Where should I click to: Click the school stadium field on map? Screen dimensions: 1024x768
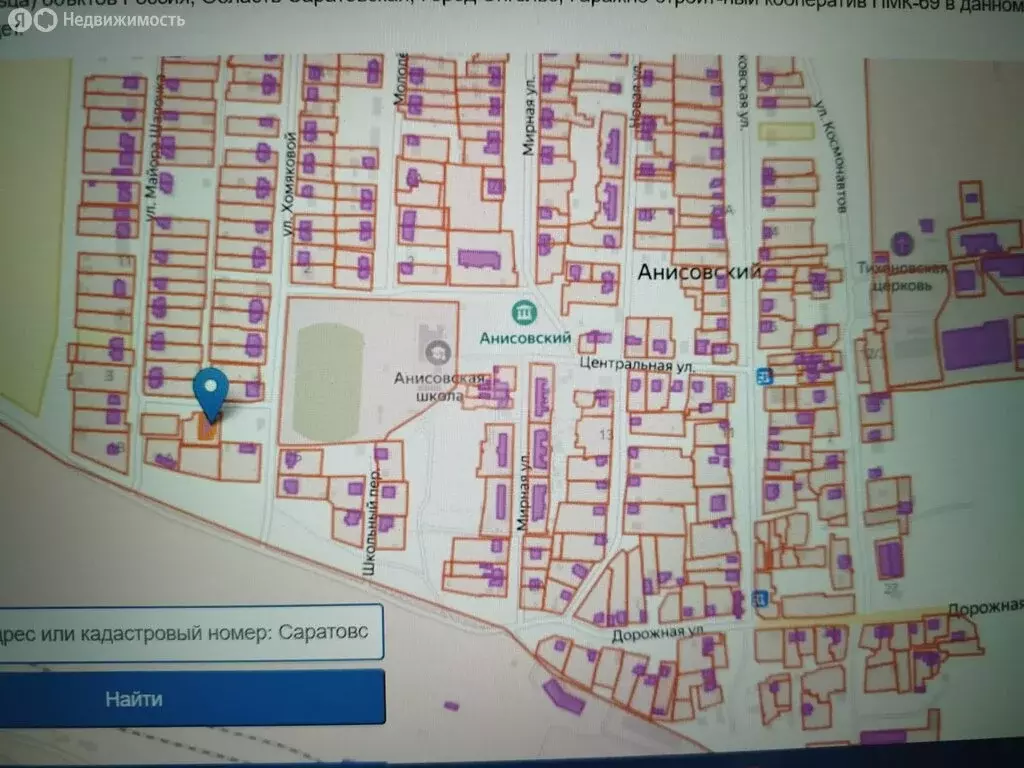(x=327, y=382)
